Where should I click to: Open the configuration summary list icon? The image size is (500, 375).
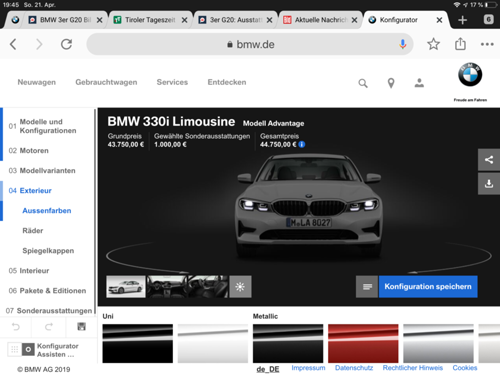pos(367,286)
